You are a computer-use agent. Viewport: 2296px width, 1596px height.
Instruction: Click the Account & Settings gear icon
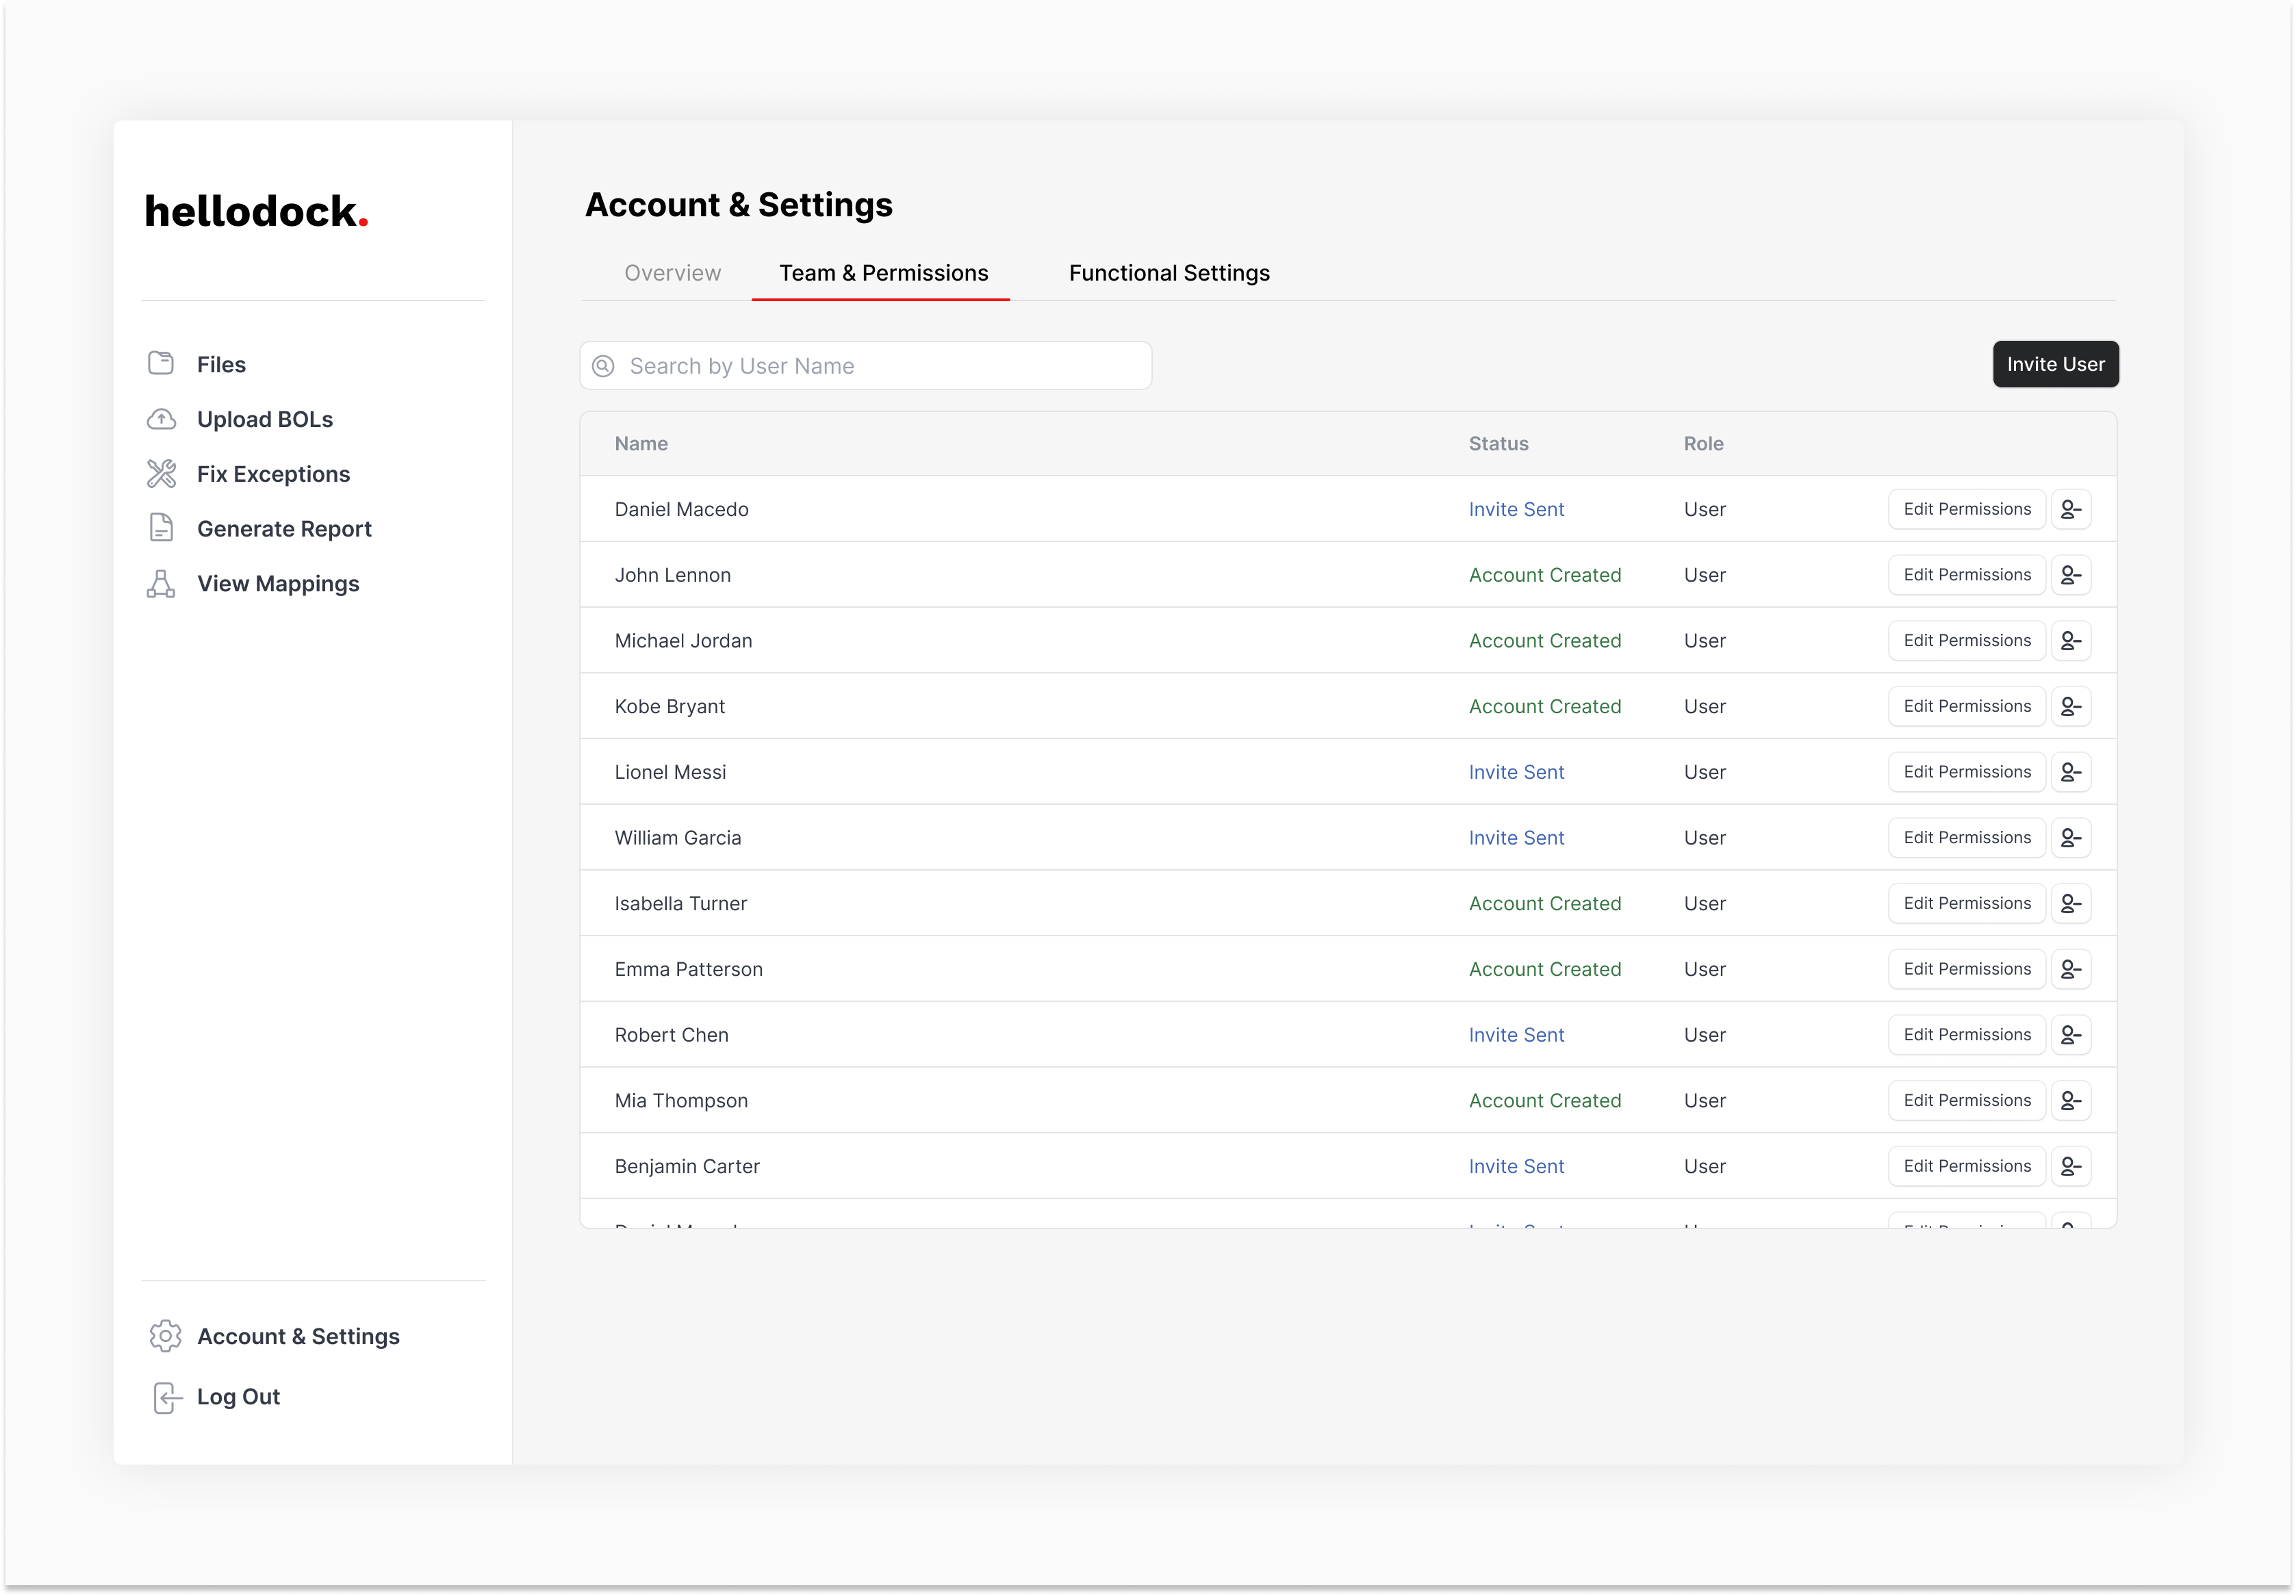tap(165, 1336)
